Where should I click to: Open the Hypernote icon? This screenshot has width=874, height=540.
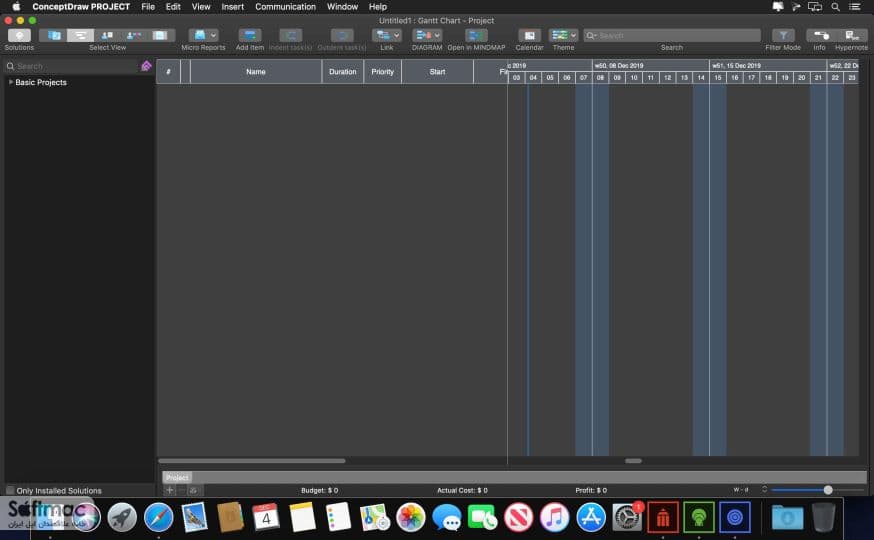(851, 35)
